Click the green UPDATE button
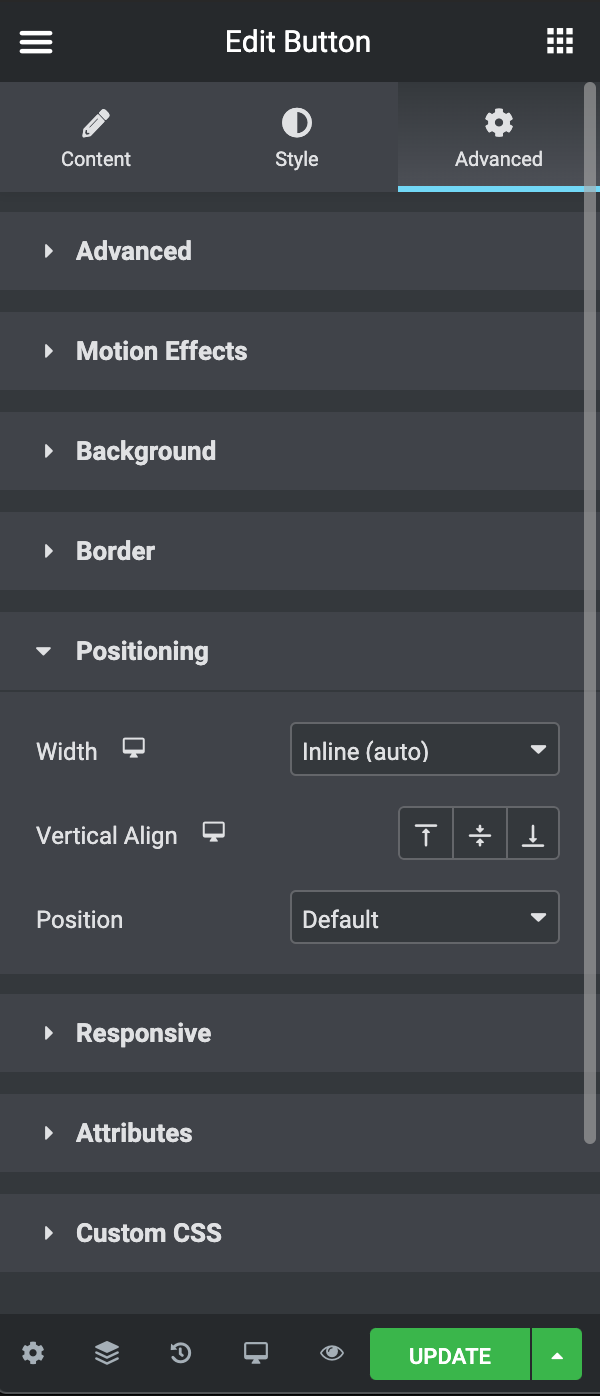The height and width of the screenshot is (1396, 600). tap(450, 1356)
